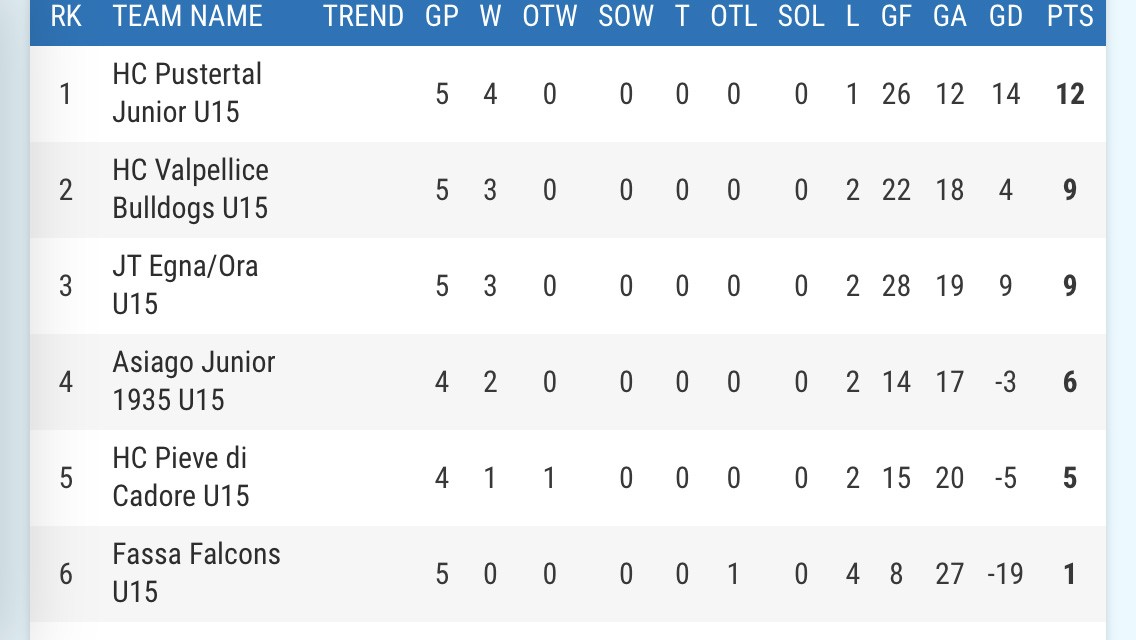Click the SOW column header
Image resolution: width=1136 pixels, height=640 pixels.
pyautogui.click(x=626, y=16)
